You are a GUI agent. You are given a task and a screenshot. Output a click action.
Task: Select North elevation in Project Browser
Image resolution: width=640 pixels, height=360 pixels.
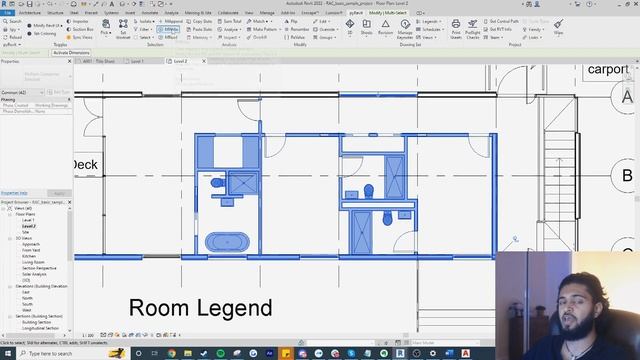pyautogui.click(x=27, y=298)
